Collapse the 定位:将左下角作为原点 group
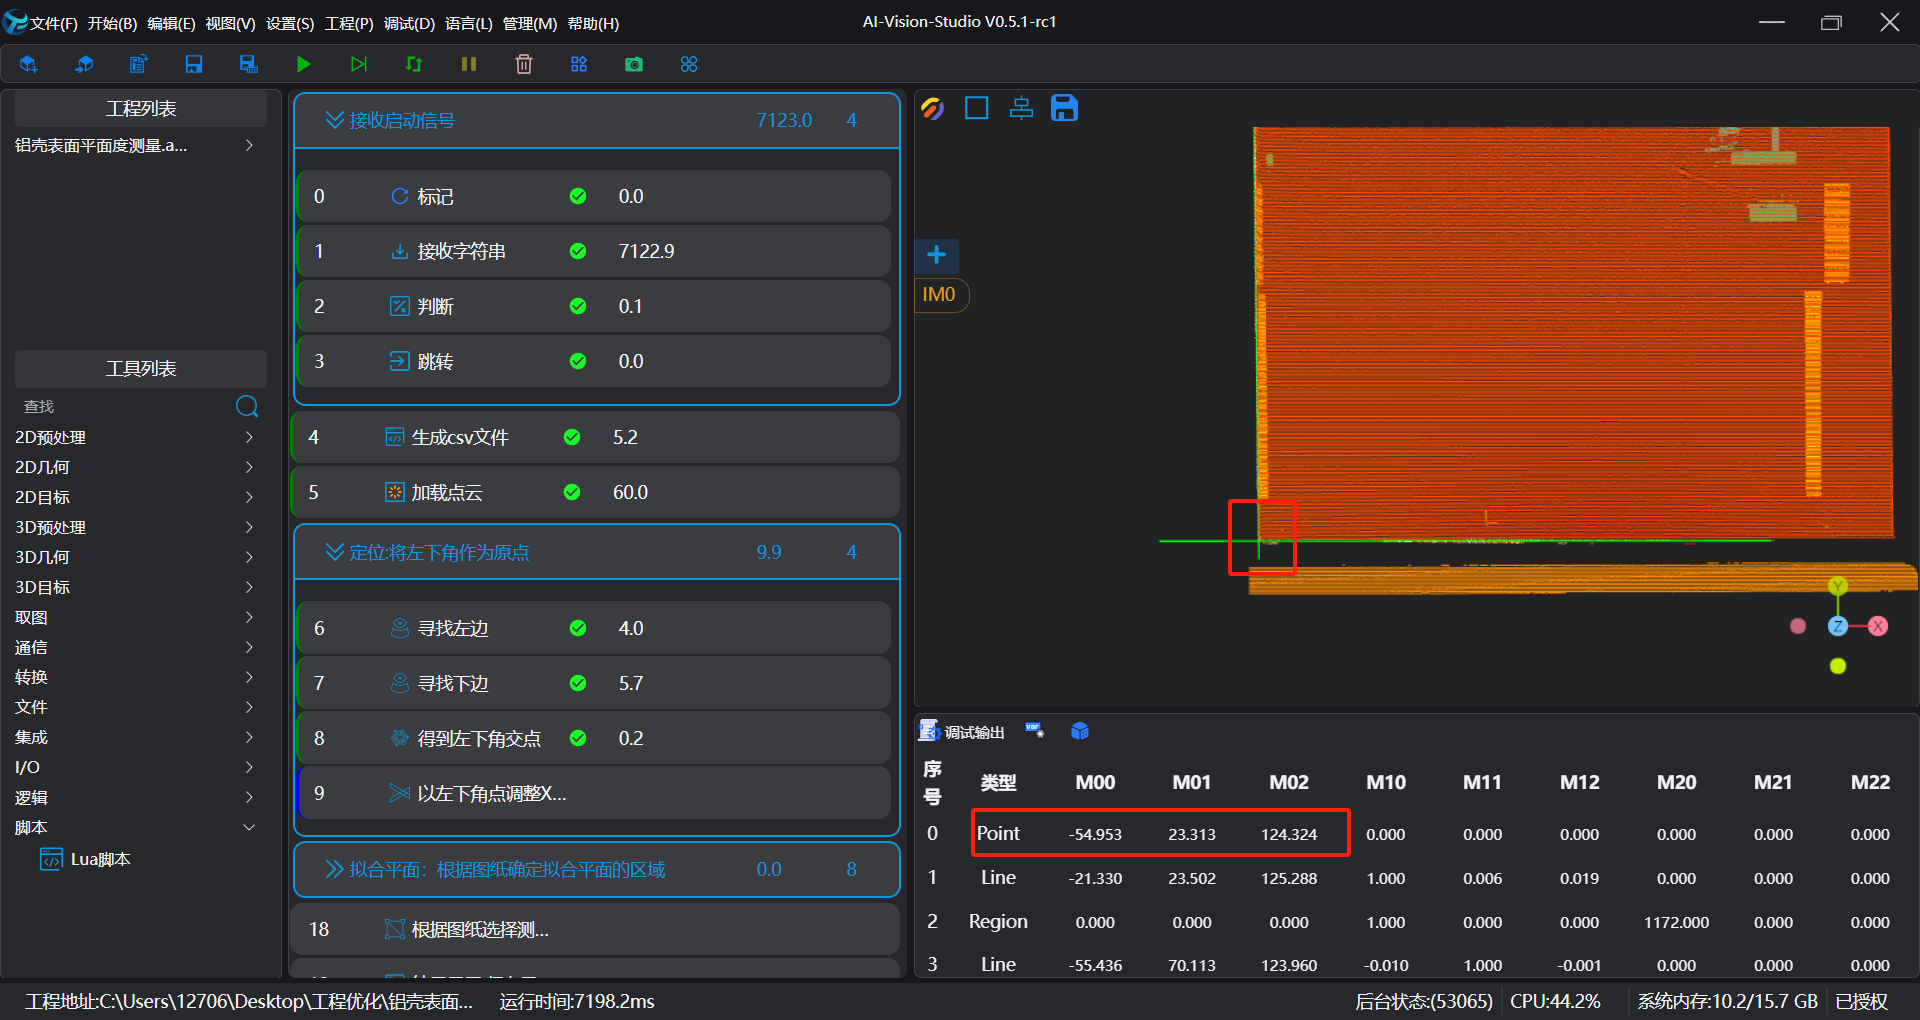The height and width of the screenshot is (1020, 1920). coord(334,552)
